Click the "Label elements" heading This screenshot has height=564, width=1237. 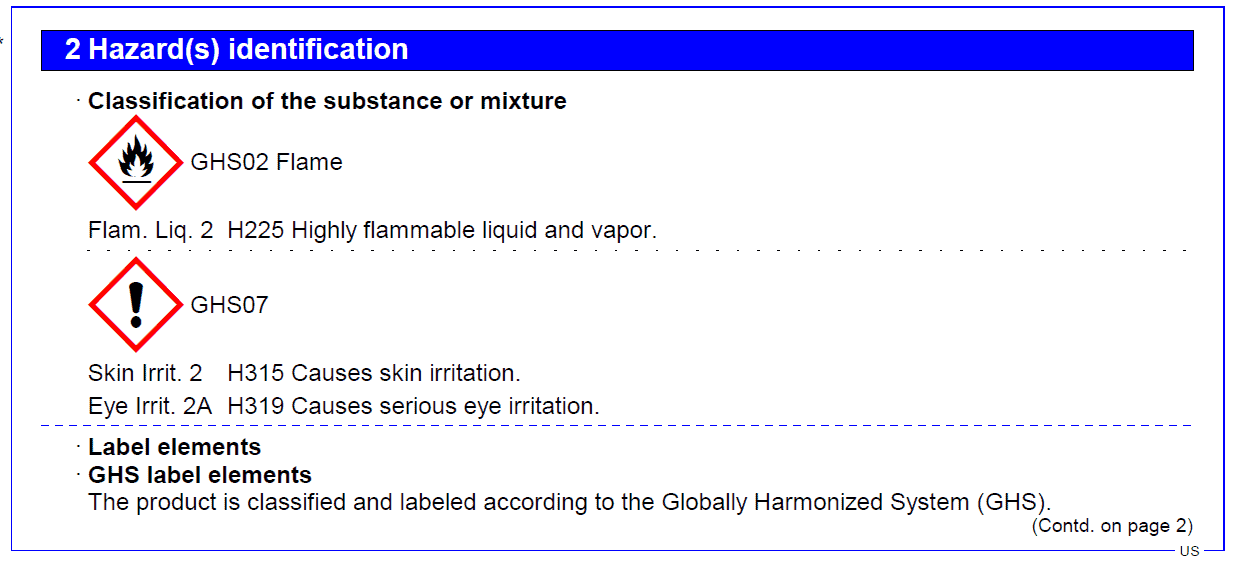[x=174, y=447]
